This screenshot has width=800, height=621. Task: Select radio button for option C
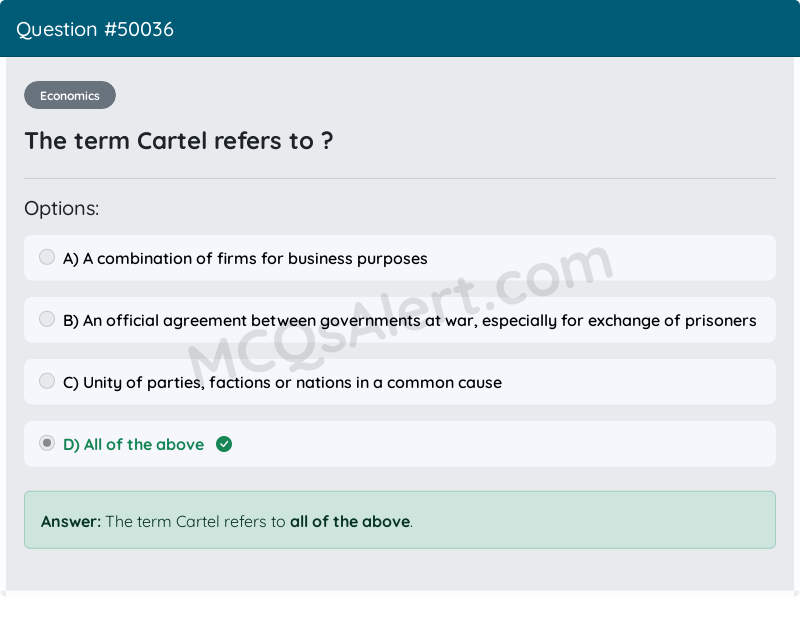pyautogui.click(x=47, y=381)
